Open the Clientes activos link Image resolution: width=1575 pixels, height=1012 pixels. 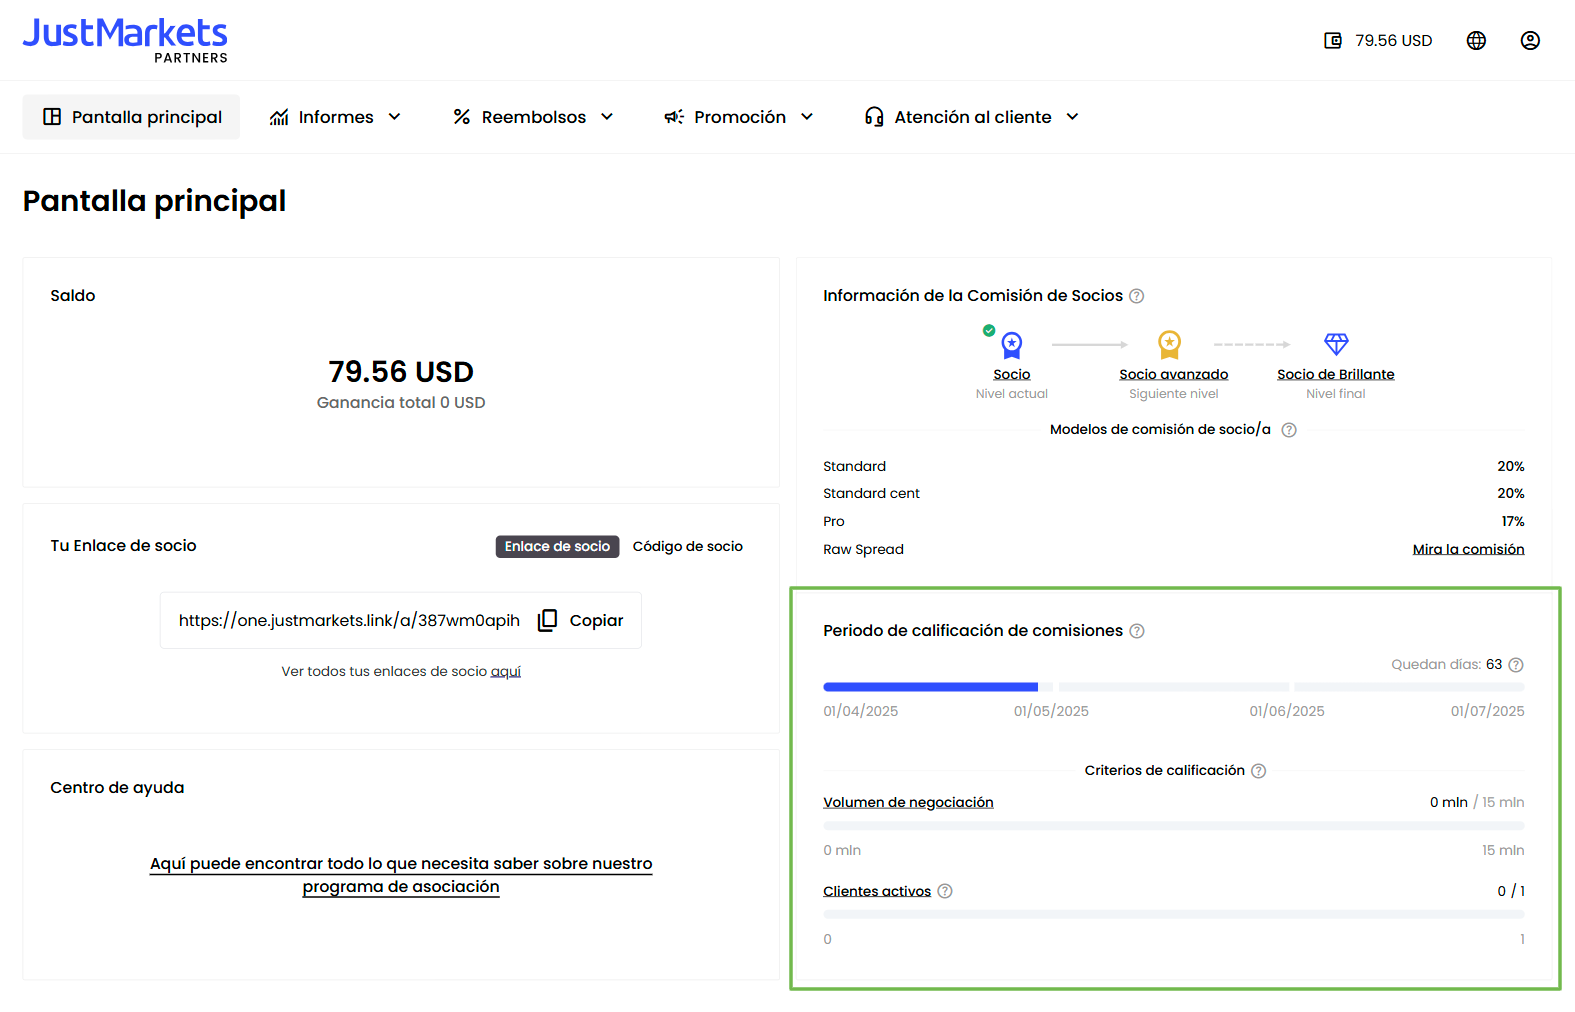tap(877, 891)
